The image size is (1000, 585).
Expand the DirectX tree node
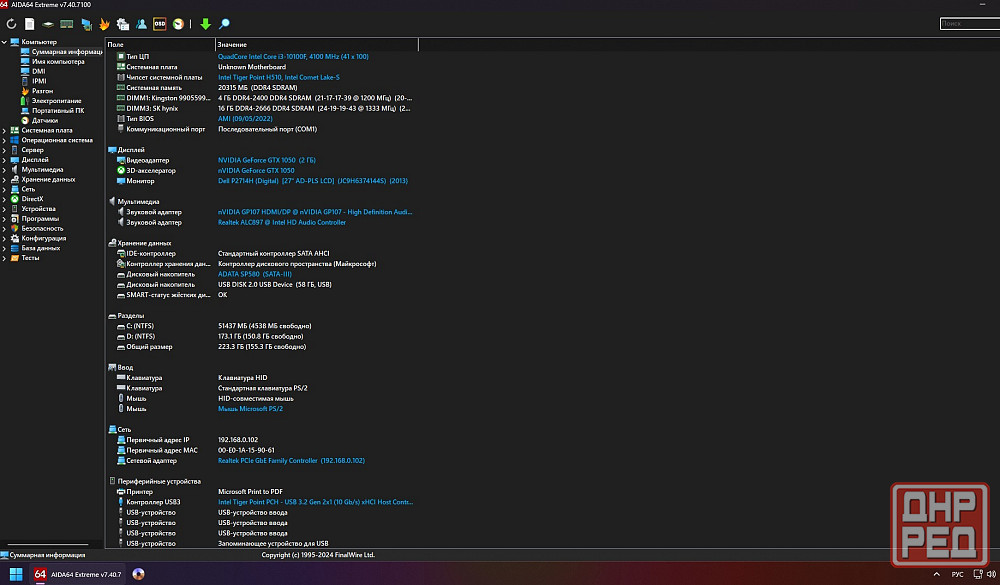coord(4,199)
